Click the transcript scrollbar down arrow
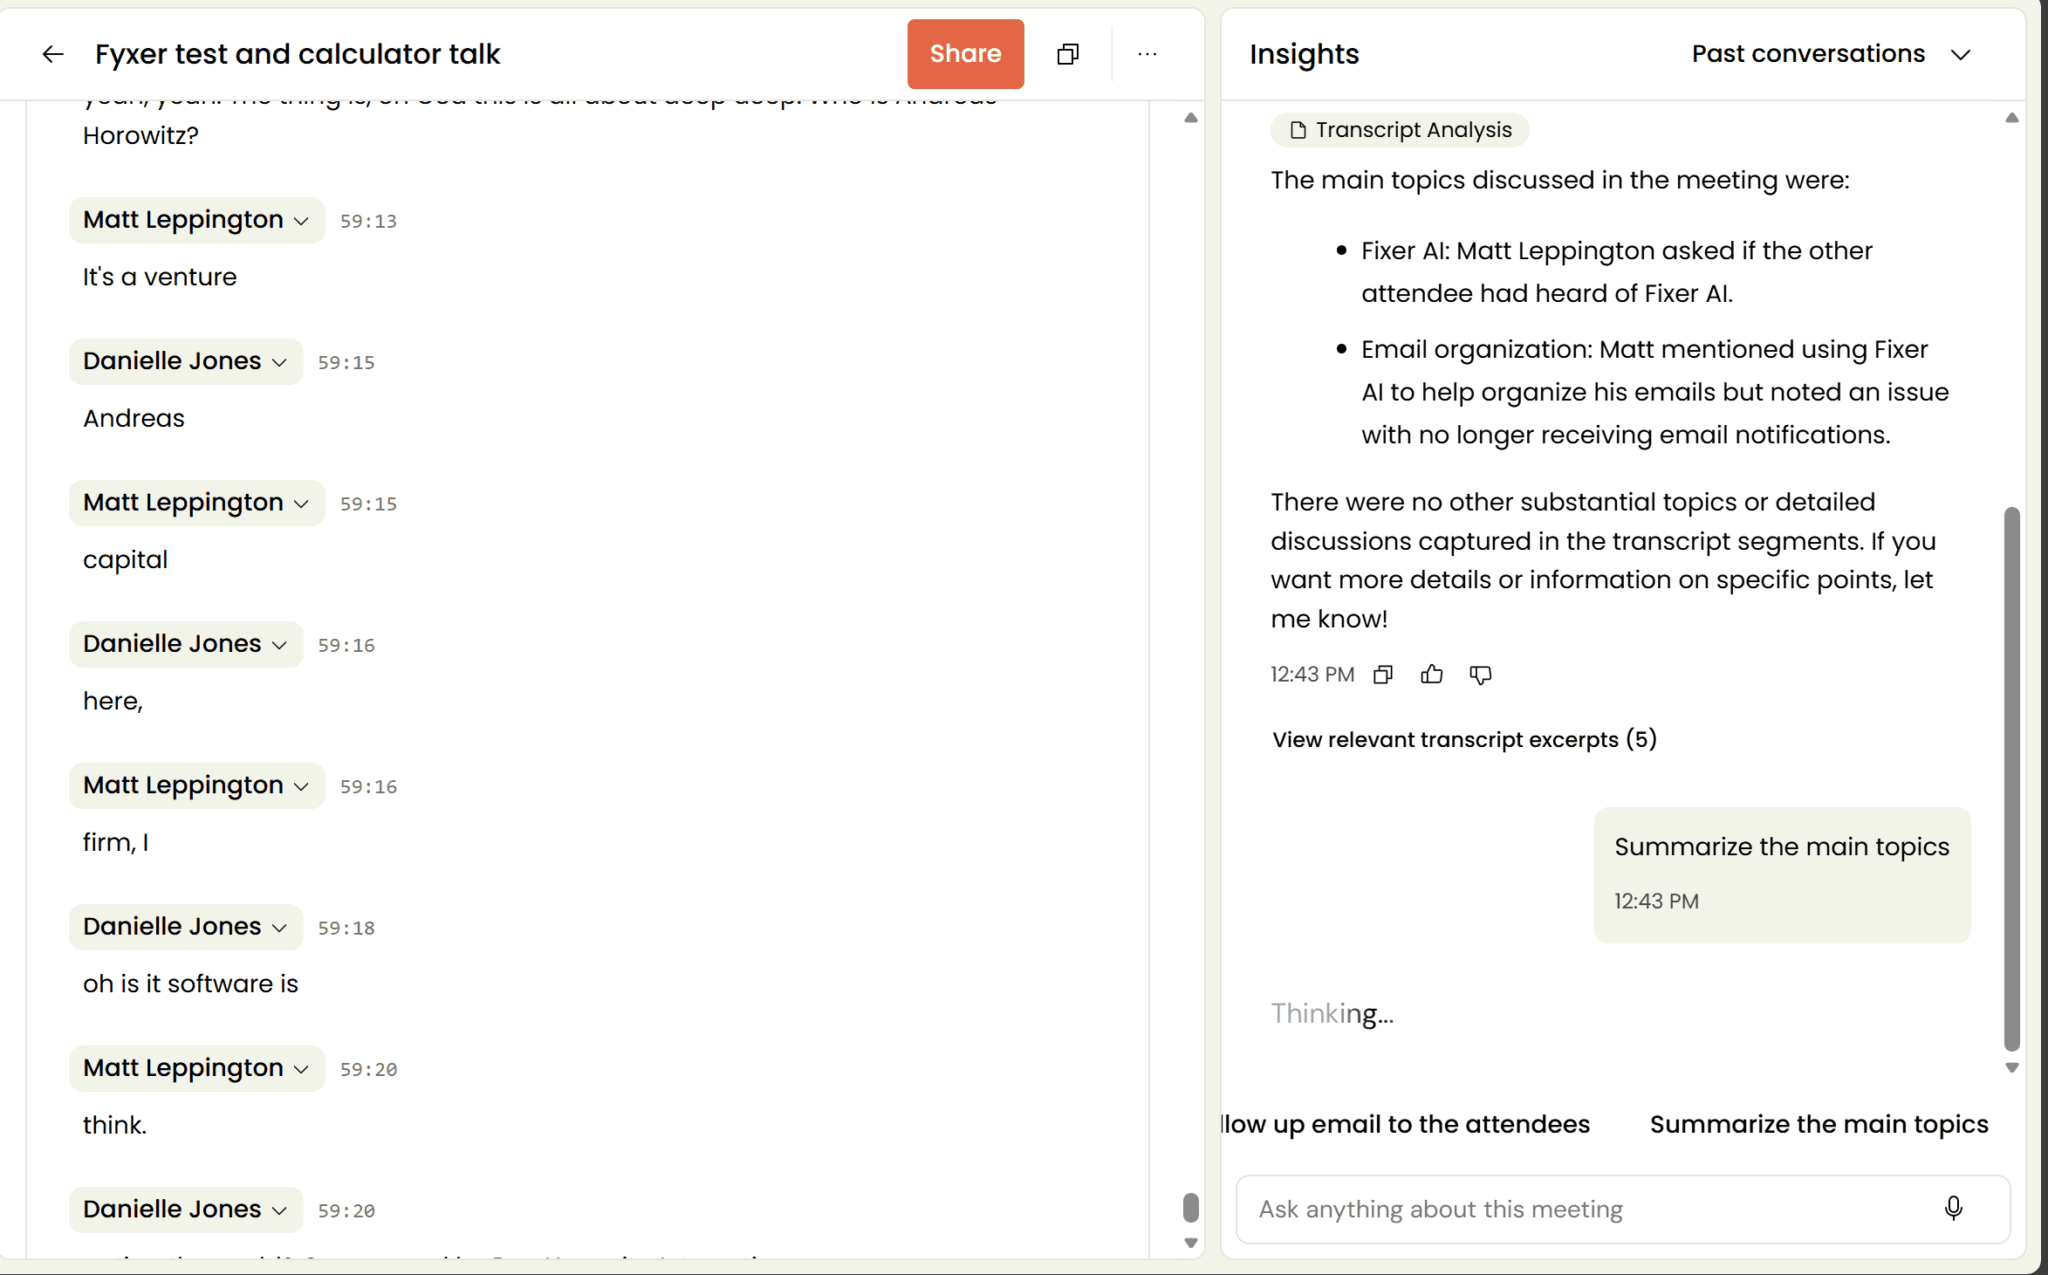This screenshot has width=2048, height=1275. [x=1190, y=1243]
